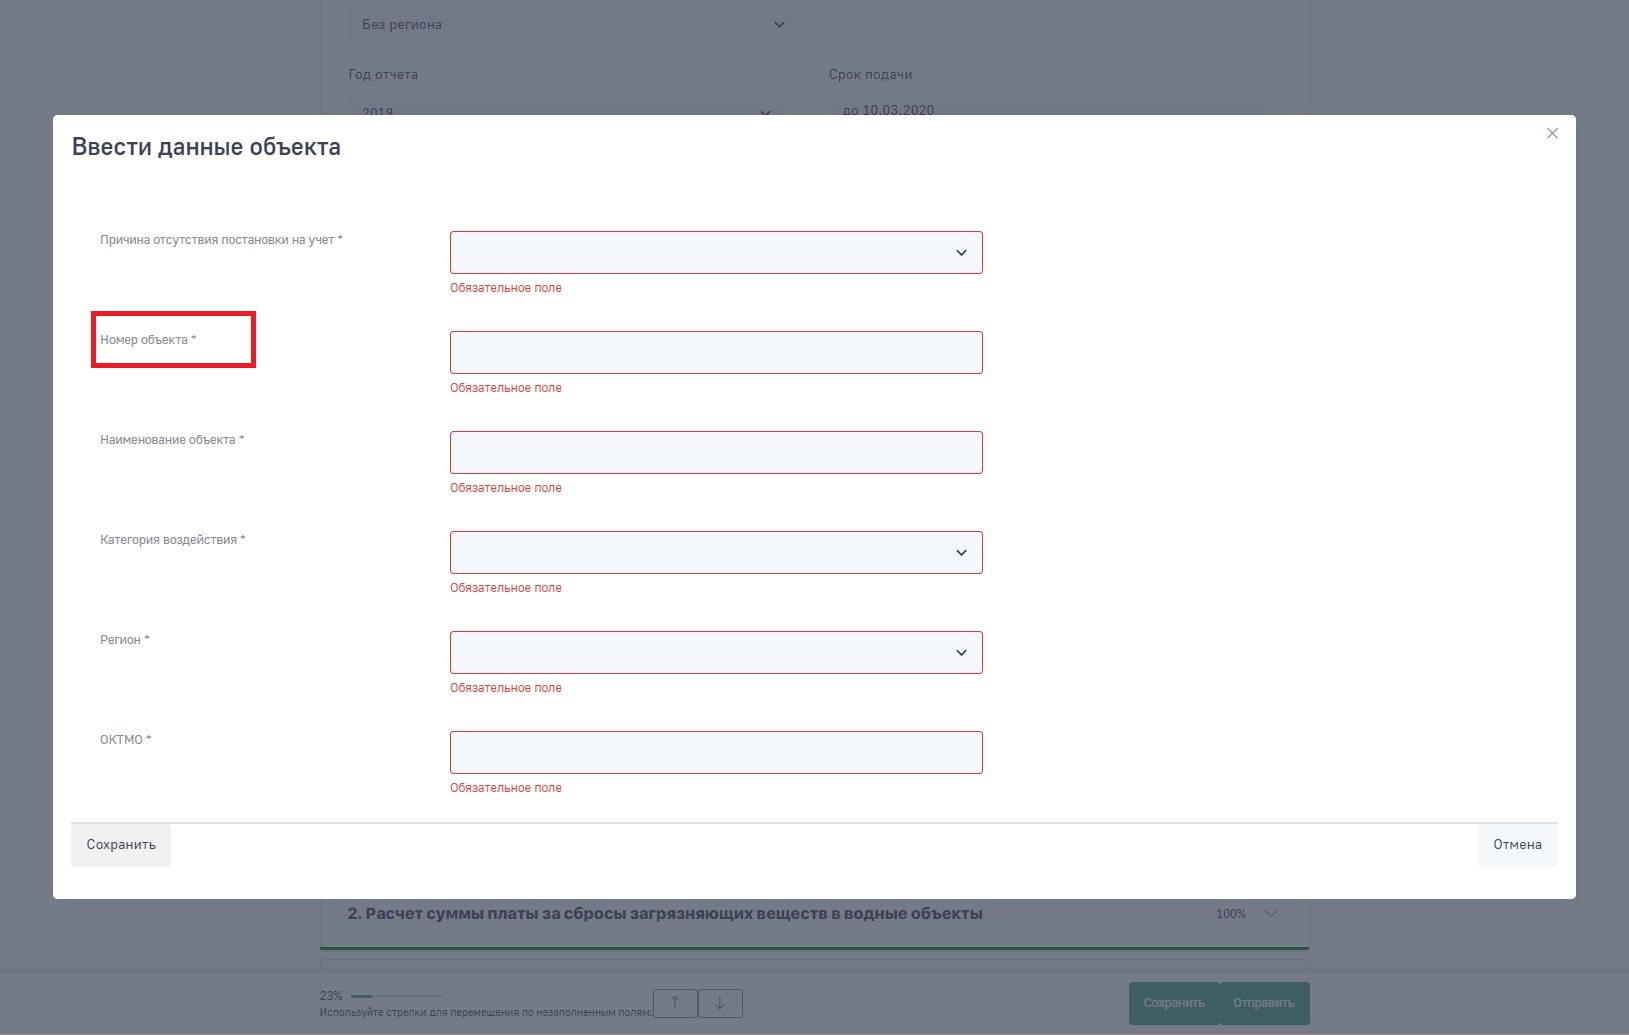1629x1035 pixels.
Task: Expand the 'Год отчета' 2019 dropdown arrow
Action: tap(765, 111)
